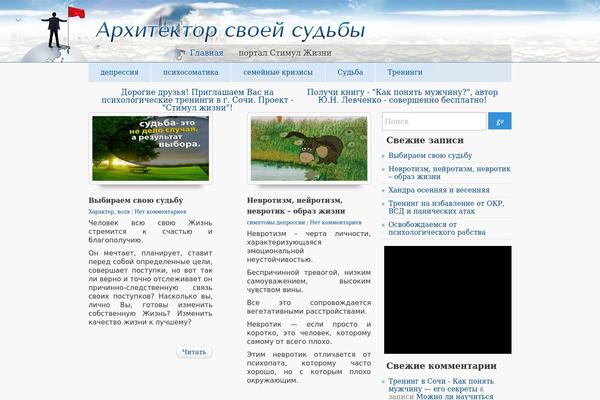Open sidebar entry Освобождаемся от психологического рабства
The width and height of the screenshot is (600, 400).
coord(437,228)
